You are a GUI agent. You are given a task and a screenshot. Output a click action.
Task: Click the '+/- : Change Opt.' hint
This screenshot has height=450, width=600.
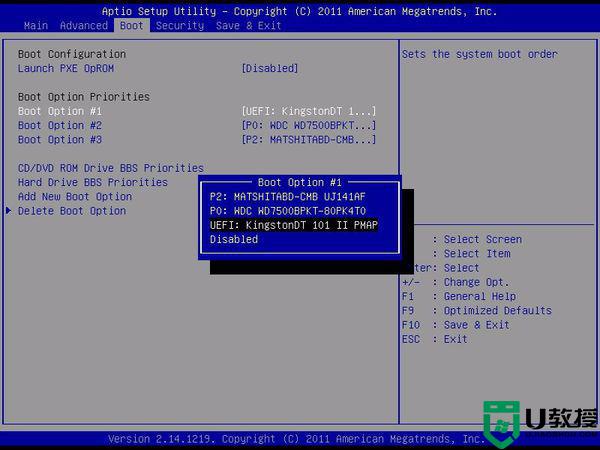[455, 282]
